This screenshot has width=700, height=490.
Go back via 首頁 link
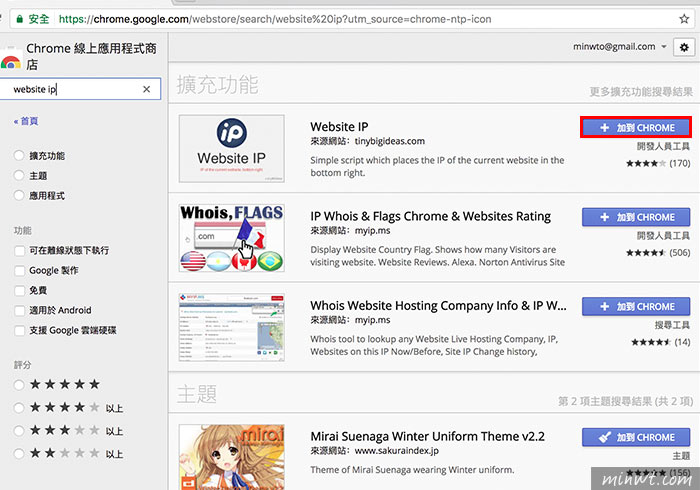click(26, 121)
